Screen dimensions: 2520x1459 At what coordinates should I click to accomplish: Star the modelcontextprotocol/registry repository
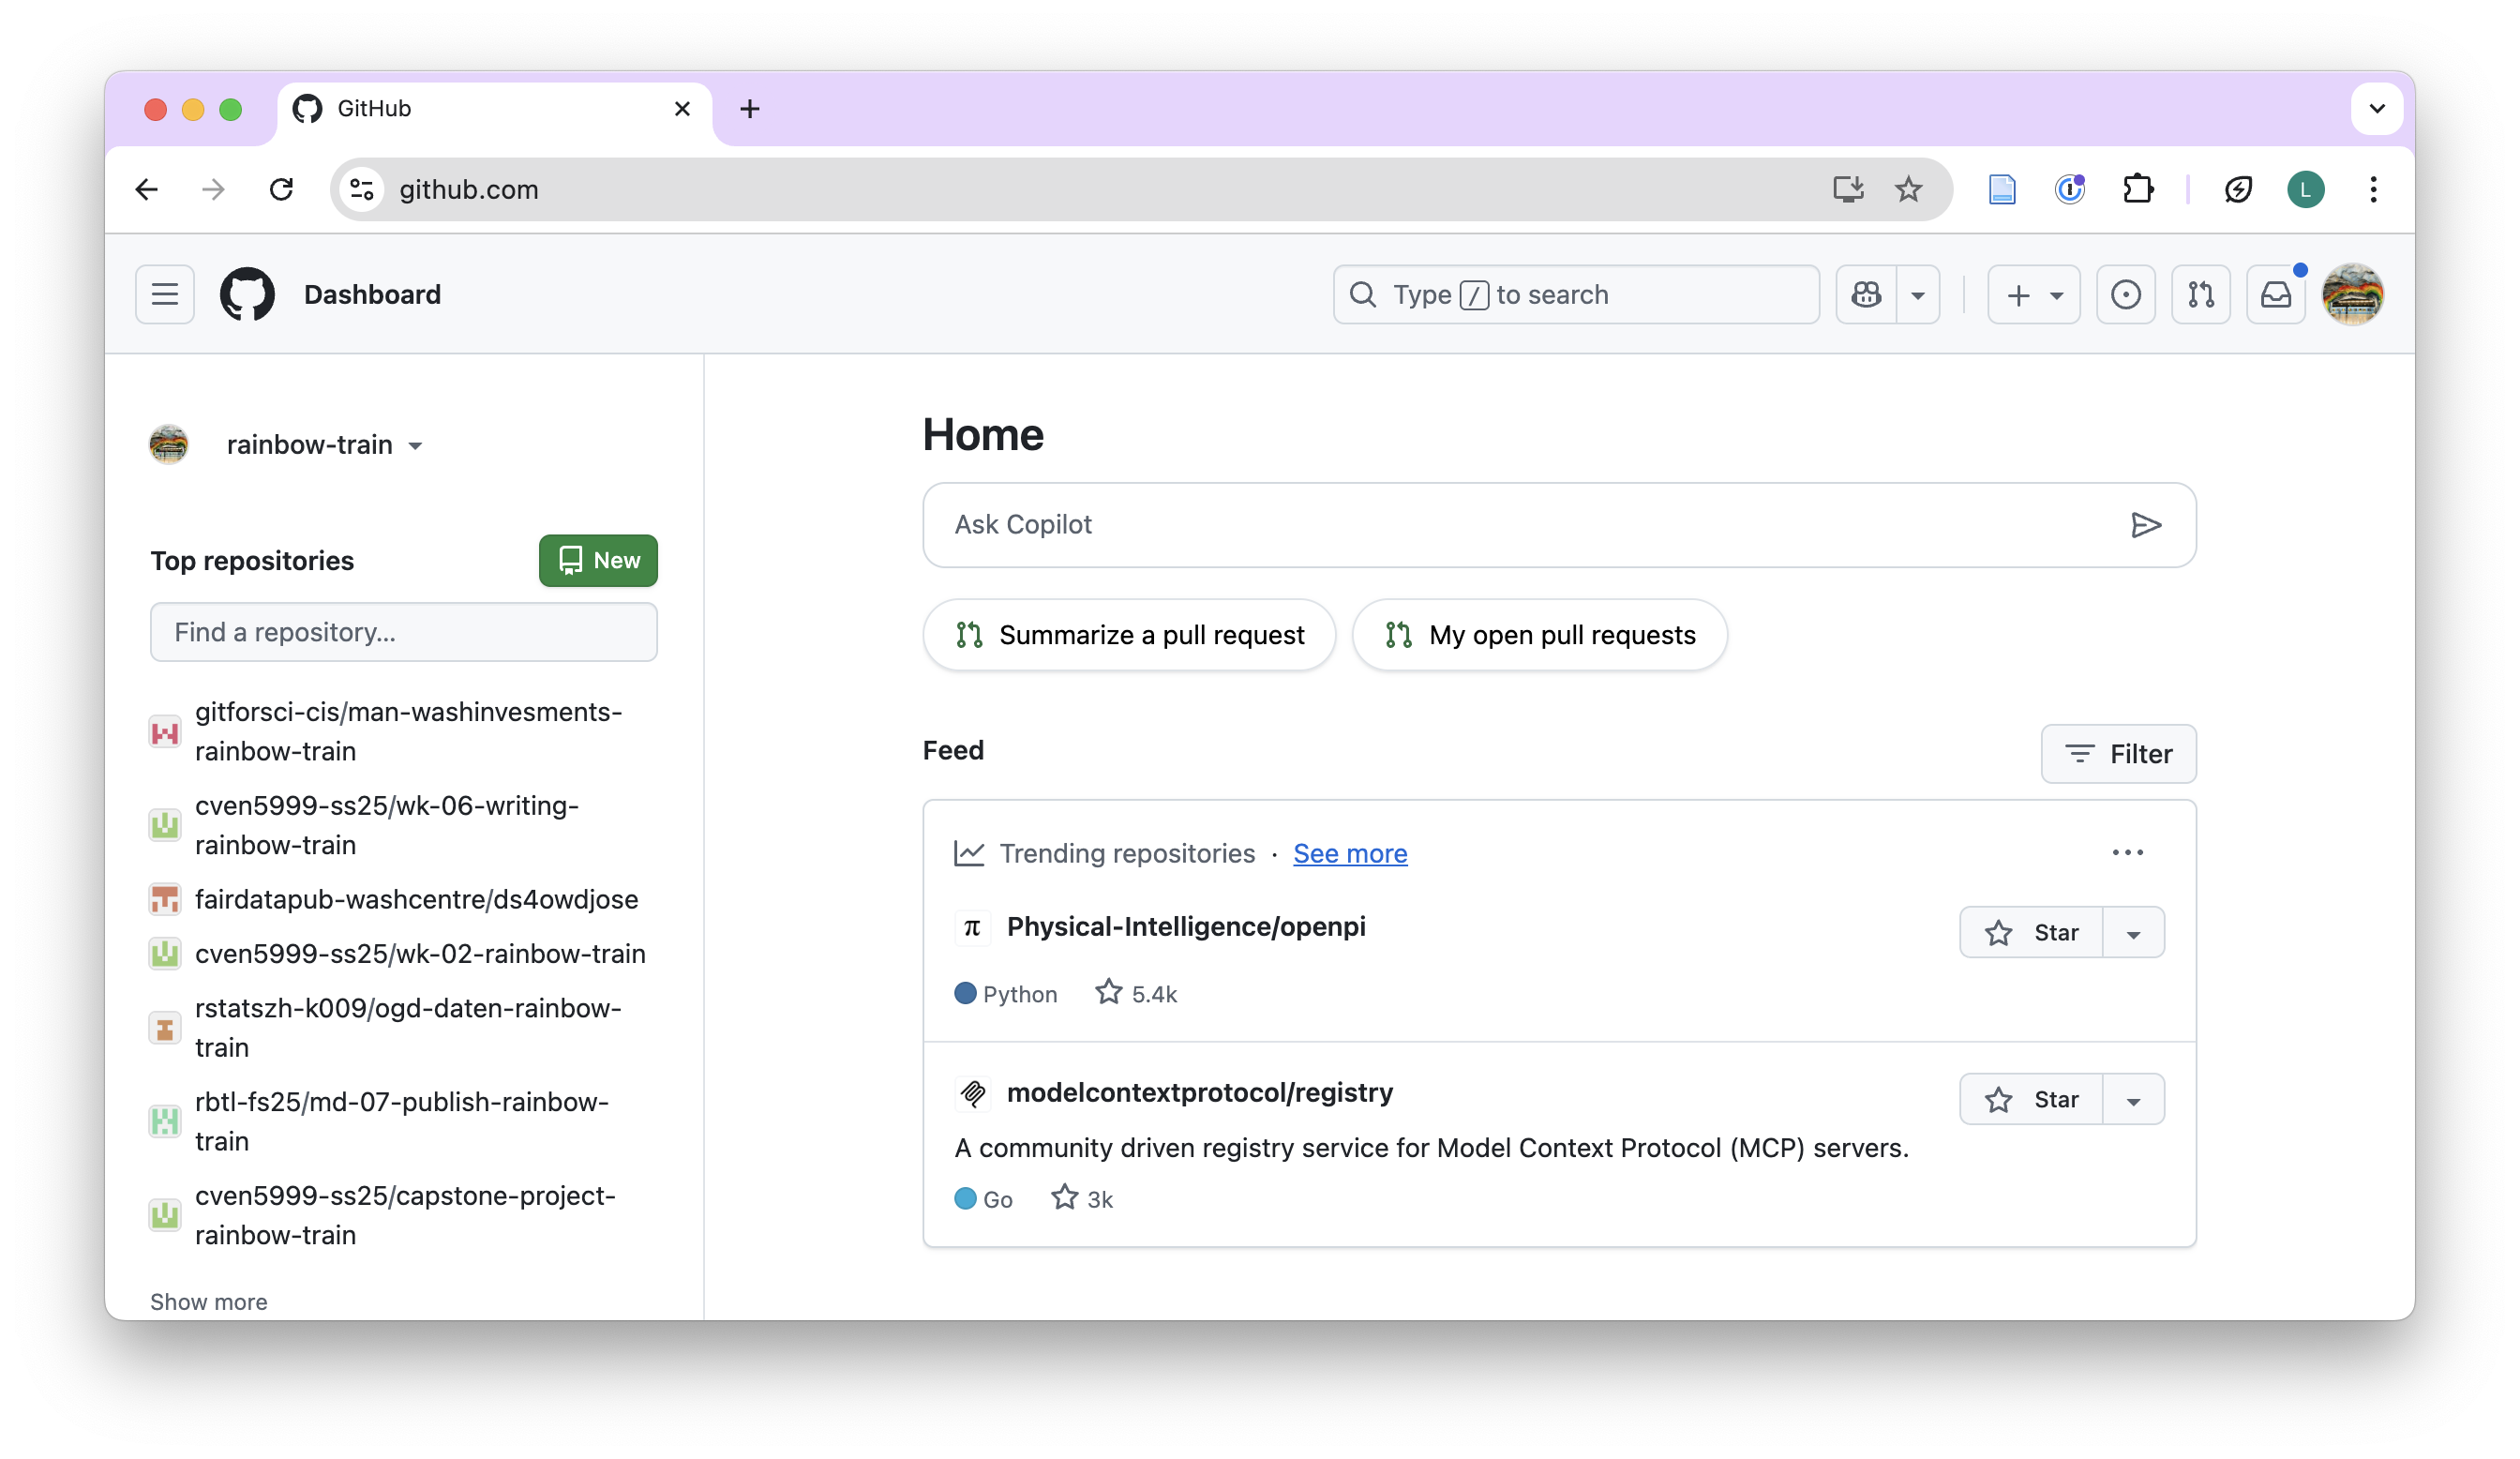coord(2031,1099)
